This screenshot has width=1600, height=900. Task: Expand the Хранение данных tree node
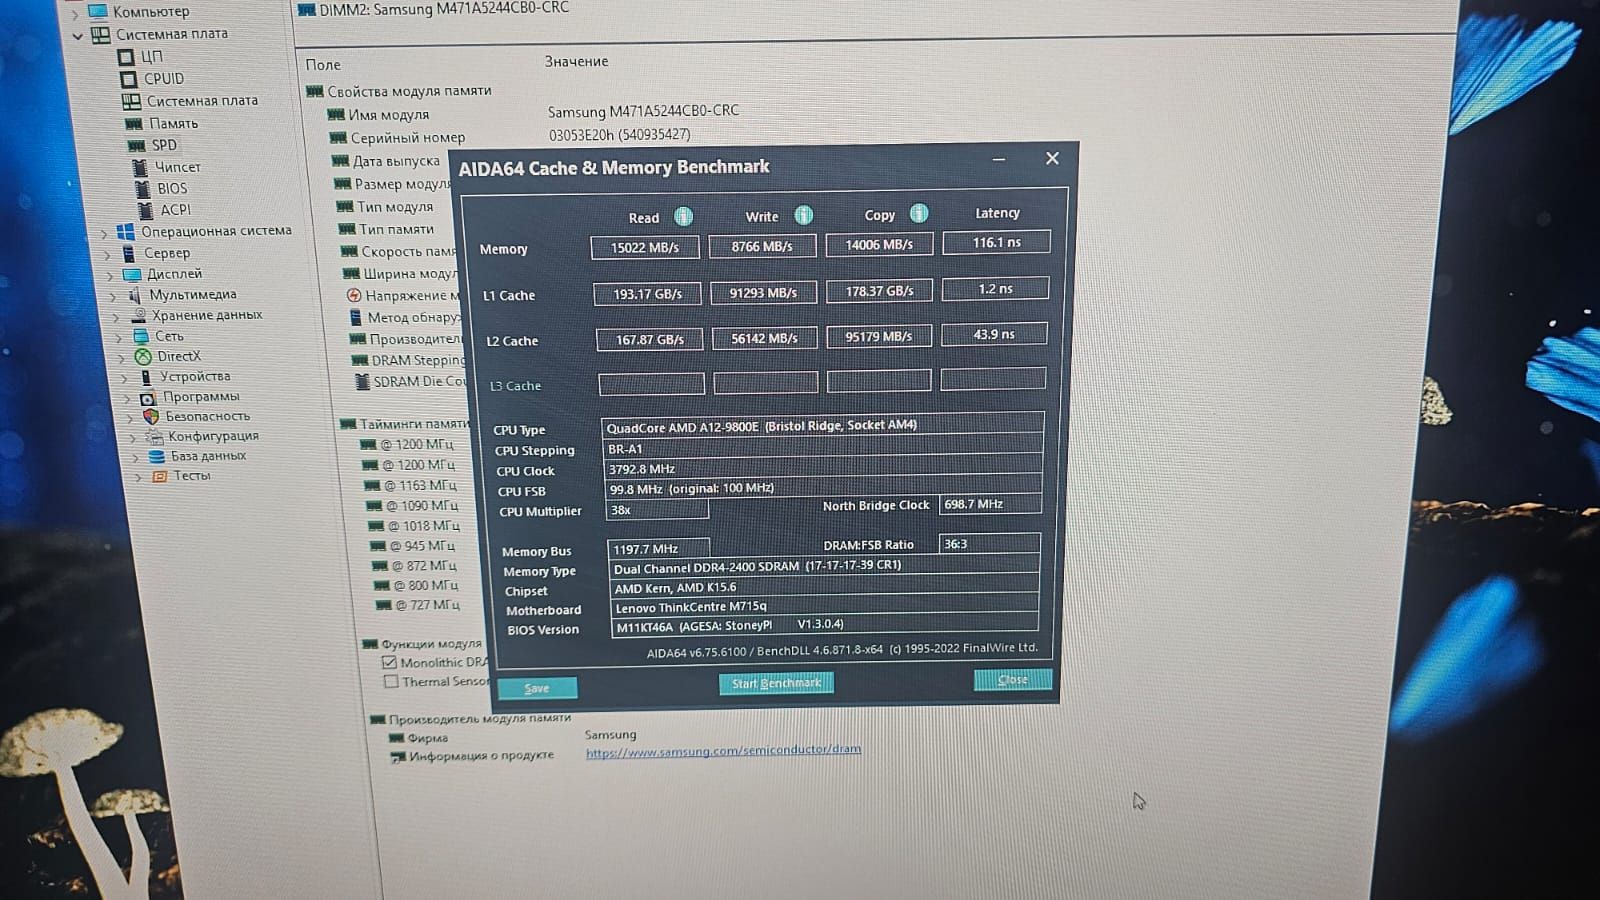[x=116, y=316]
